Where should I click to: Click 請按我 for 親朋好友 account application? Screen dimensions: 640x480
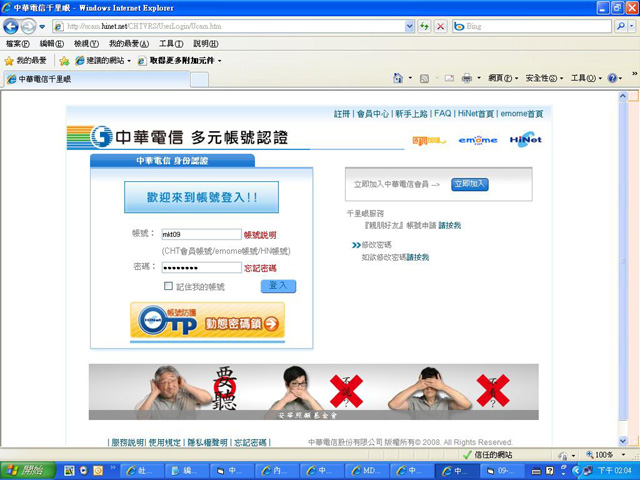(x=449, y=225)
